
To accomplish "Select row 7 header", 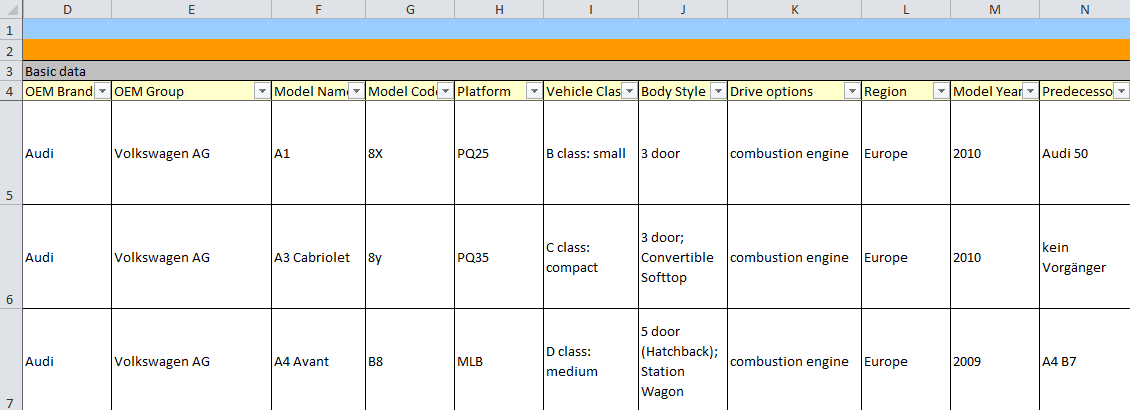I will coord(11,360).
